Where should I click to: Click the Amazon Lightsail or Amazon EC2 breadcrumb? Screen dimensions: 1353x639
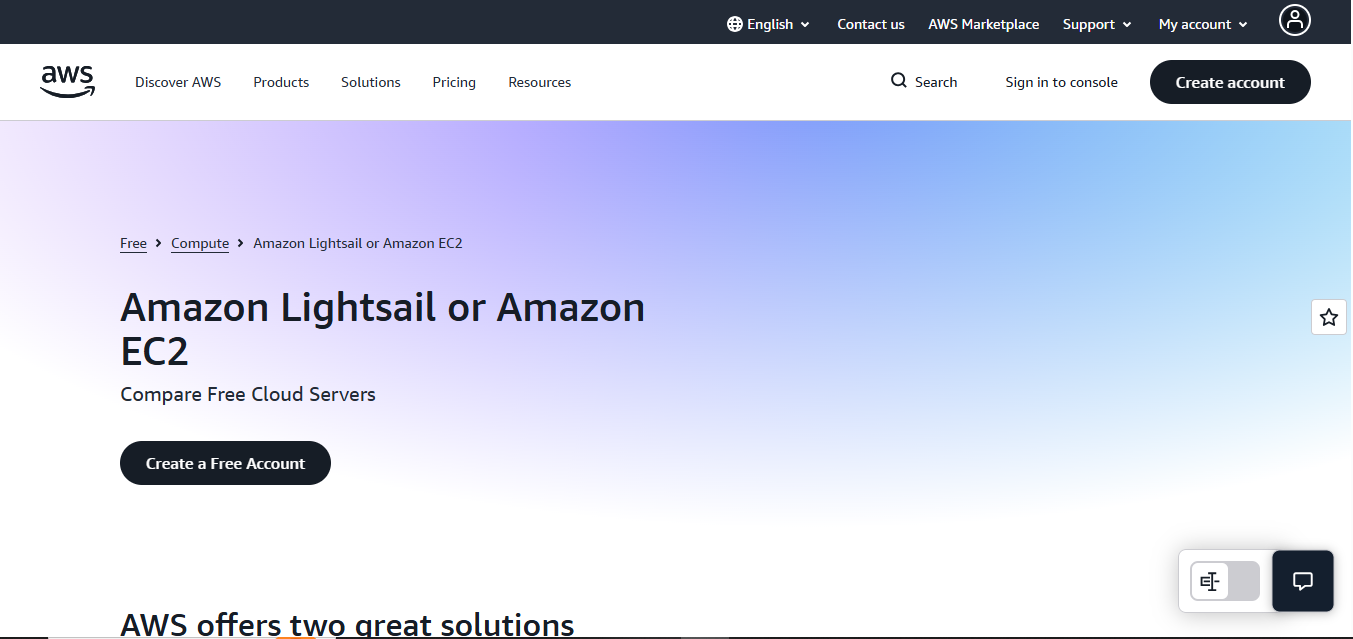[358, 243]
